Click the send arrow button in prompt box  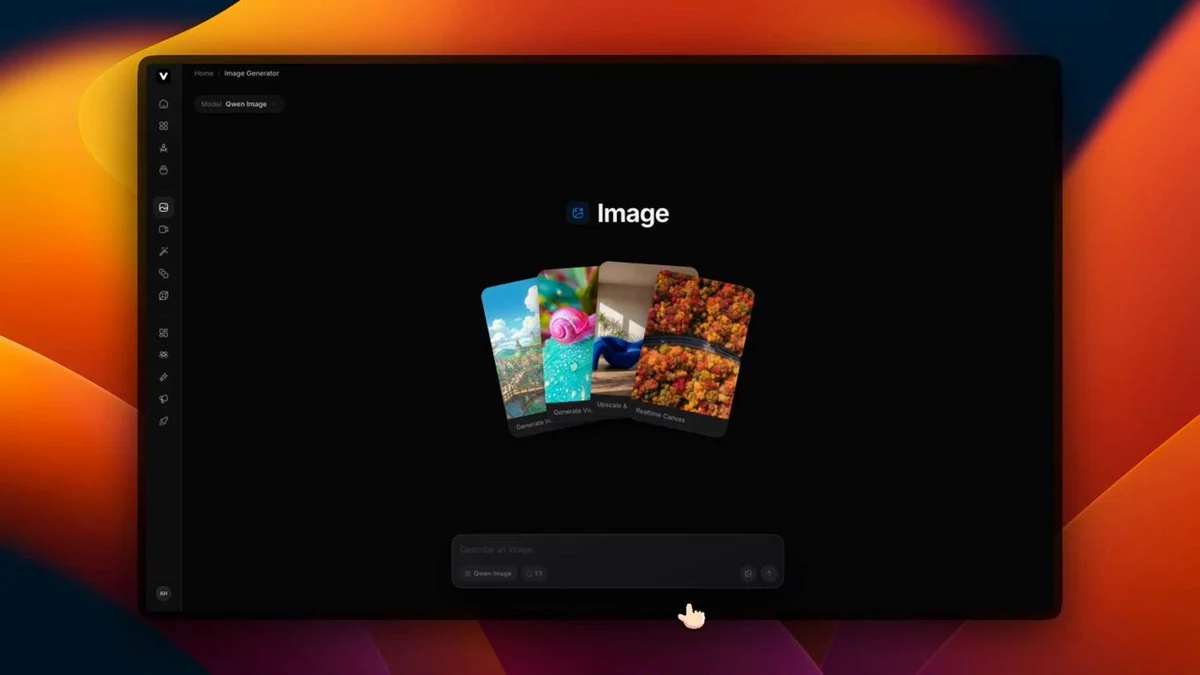point(769,573)
